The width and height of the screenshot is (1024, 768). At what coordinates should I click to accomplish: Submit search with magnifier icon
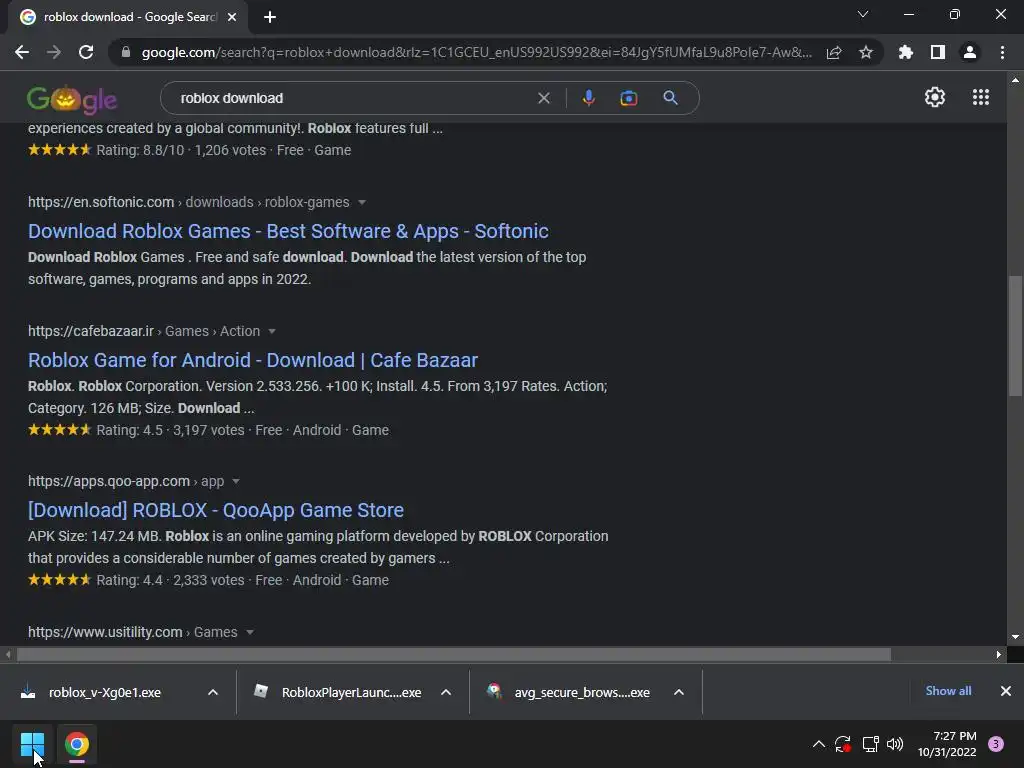click(670, 98)
